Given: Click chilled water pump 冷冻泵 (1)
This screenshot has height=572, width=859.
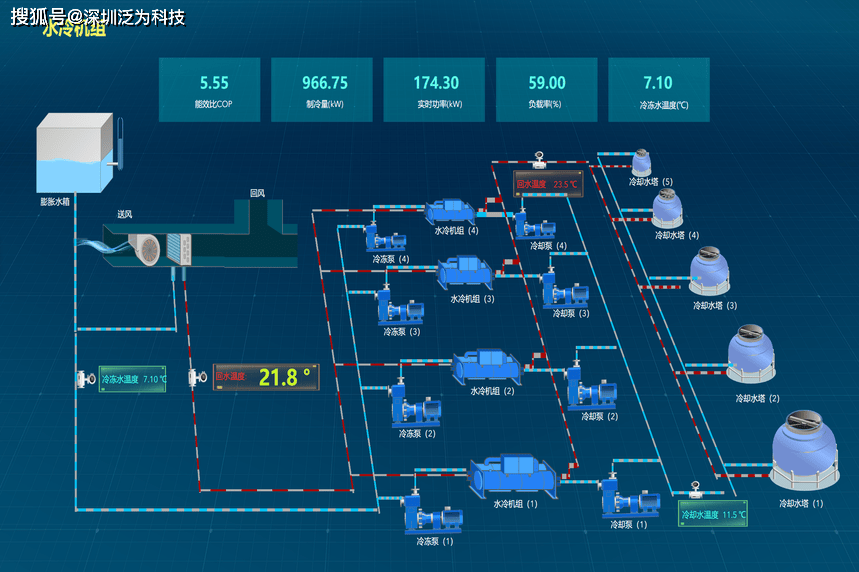Looking at the screenshot, I should 427,514.
